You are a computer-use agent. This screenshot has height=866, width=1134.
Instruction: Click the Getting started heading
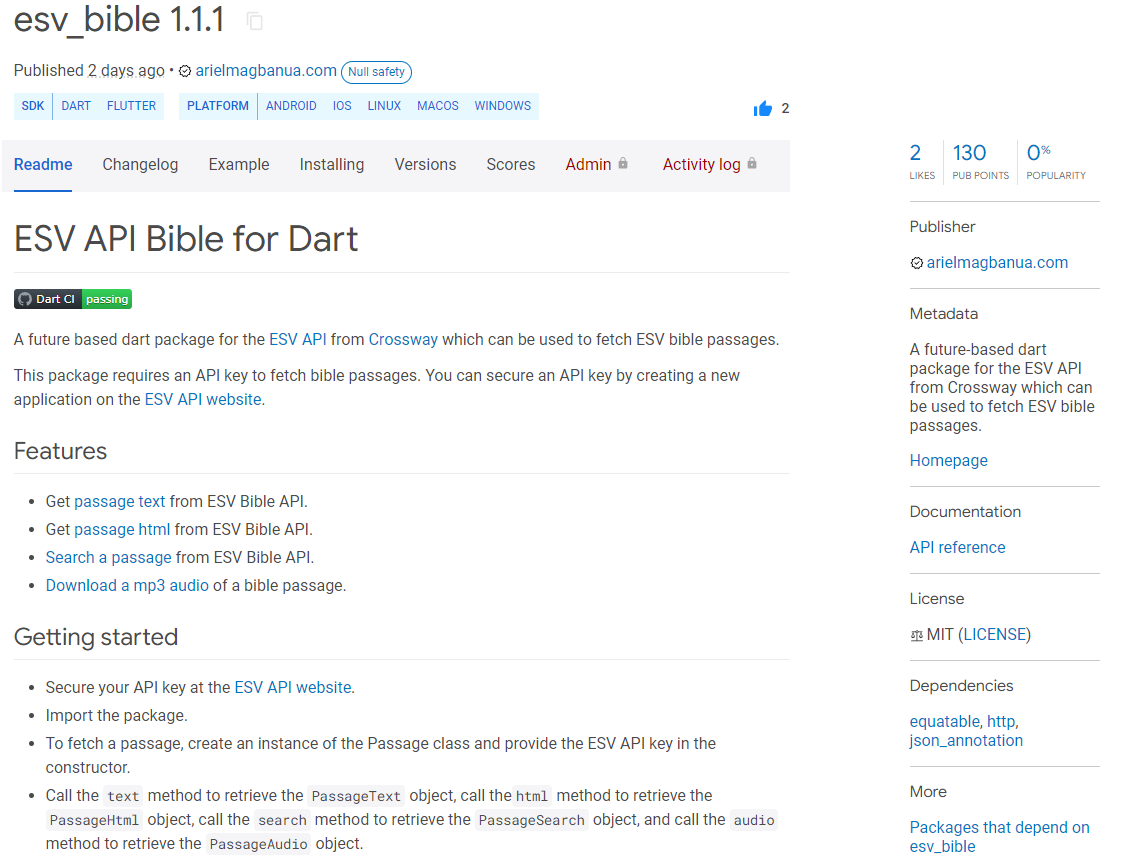click(x=95, y=637)
